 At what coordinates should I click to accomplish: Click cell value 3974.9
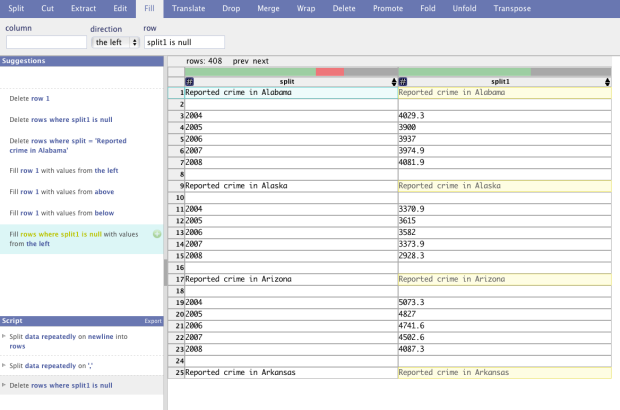(505, 151)
